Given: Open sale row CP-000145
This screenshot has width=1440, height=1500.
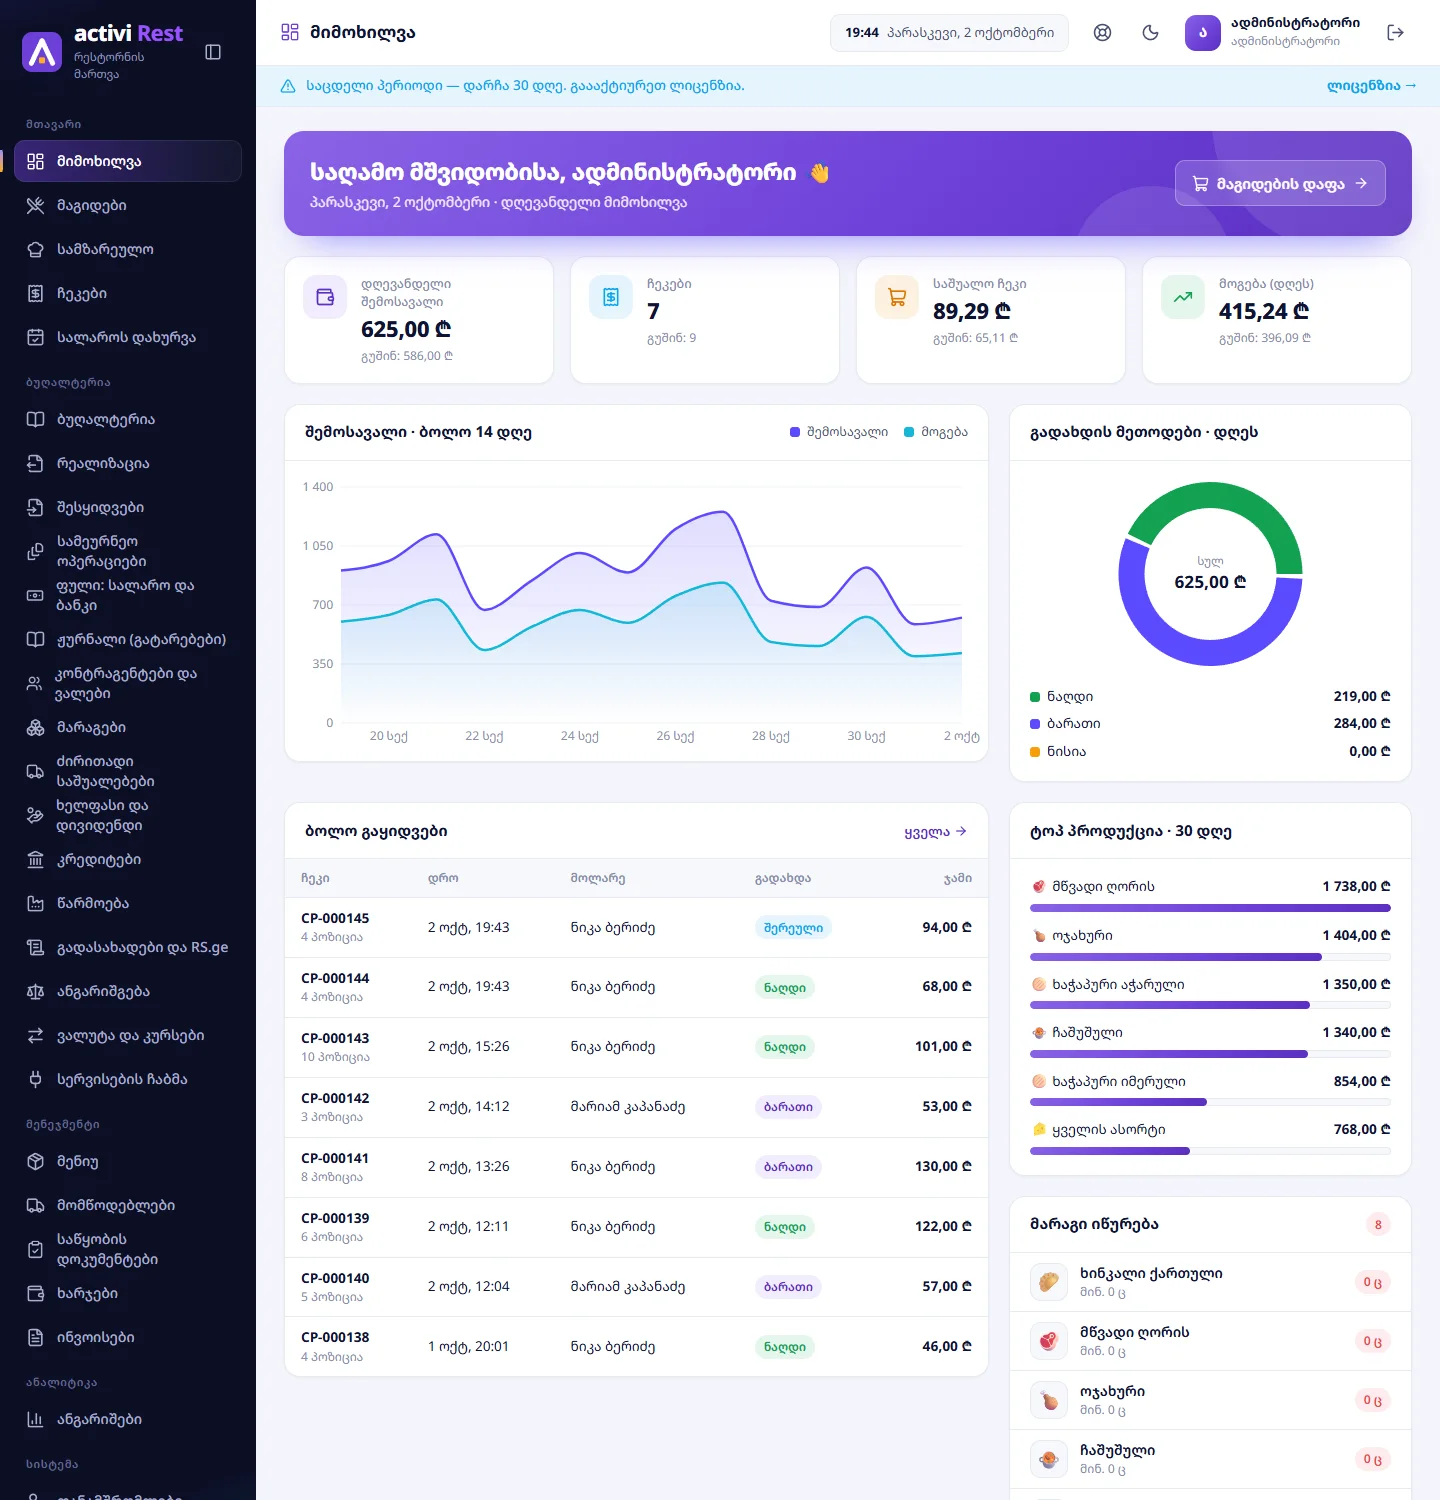Looking at the screenshot, I should click(636, 928).
